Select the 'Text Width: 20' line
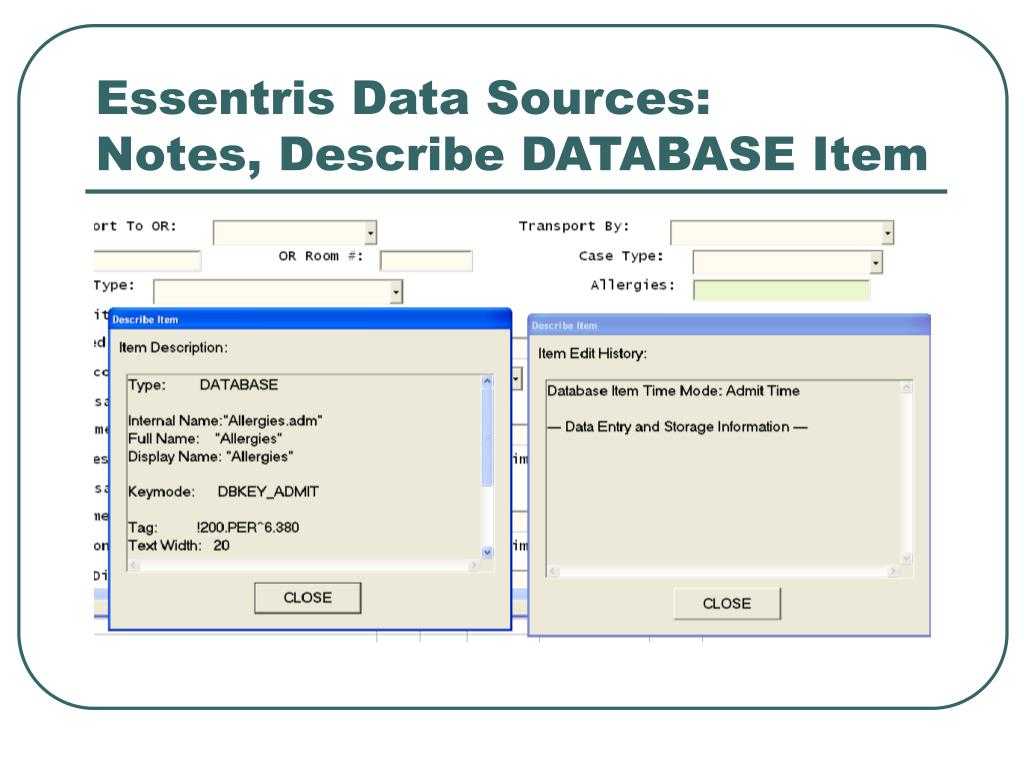This screenshot has height=768, width=1024. tap(179, 546)
